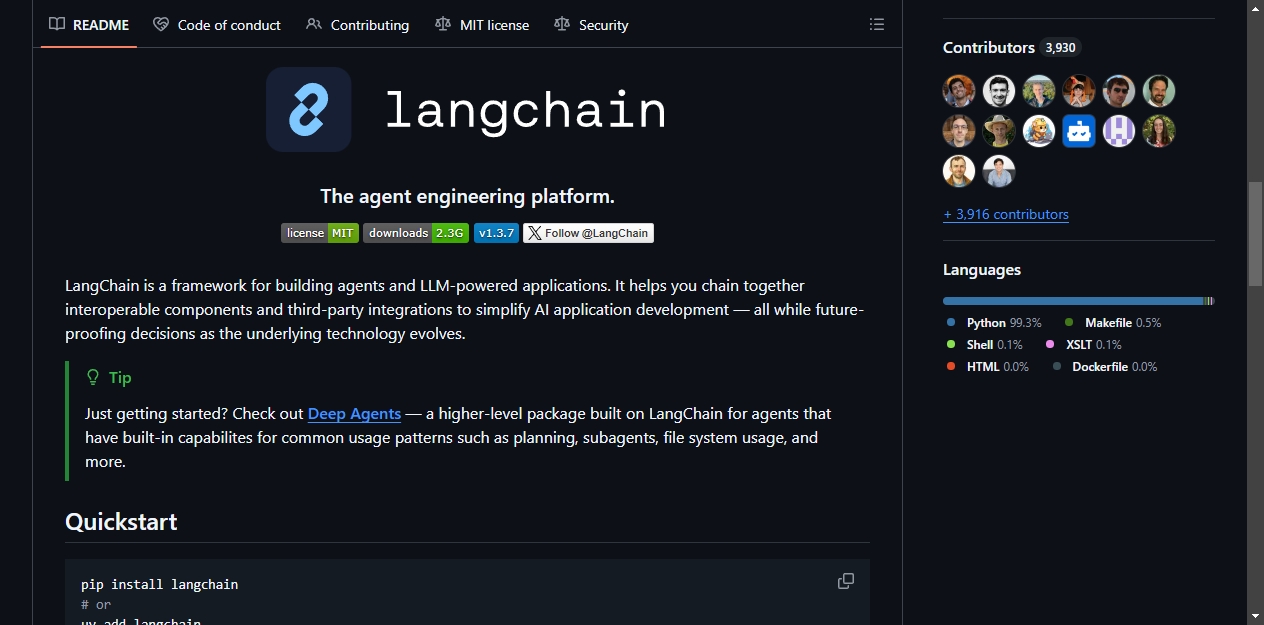Click the v1.3.7 version badge
The height and width of the screenshot is (625, 1264).
pyautogui.click(x=496, y=233)
